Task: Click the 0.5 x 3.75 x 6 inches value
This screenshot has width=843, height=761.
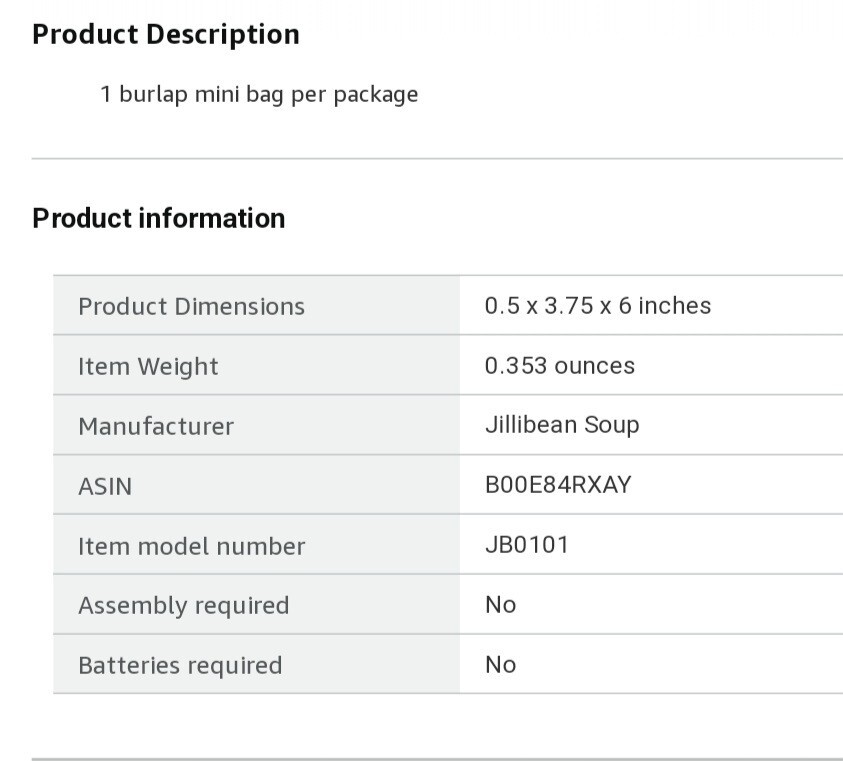Action: point(597,306)
